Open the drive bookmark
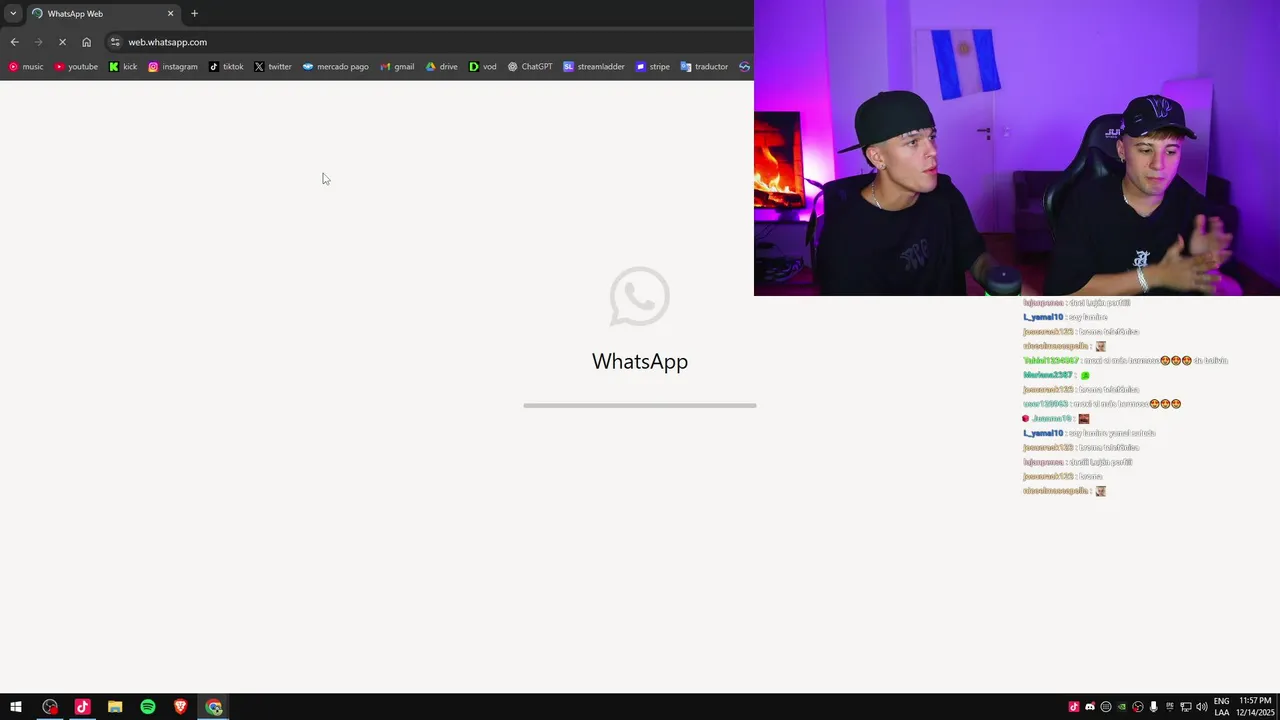The image size is (1280, 720). coord(441,67)
